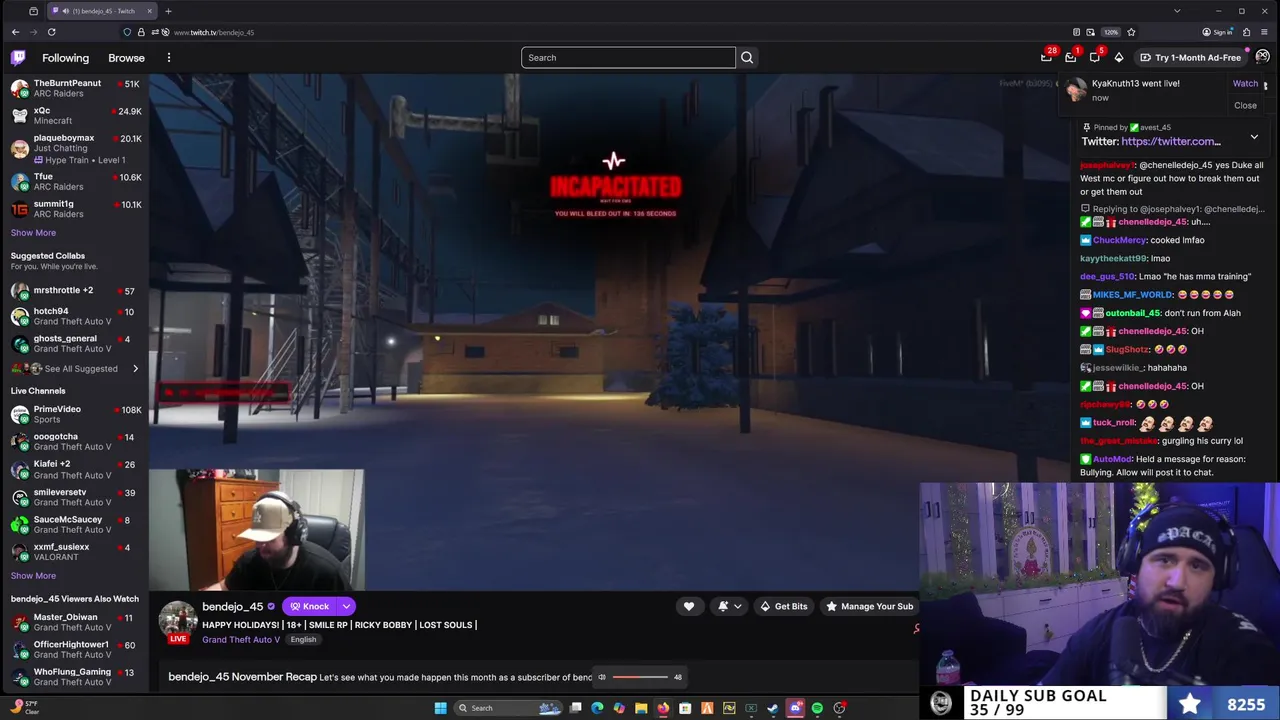Open the Following page
Viewport: 1280px width, 720px height.
point(65,58)
